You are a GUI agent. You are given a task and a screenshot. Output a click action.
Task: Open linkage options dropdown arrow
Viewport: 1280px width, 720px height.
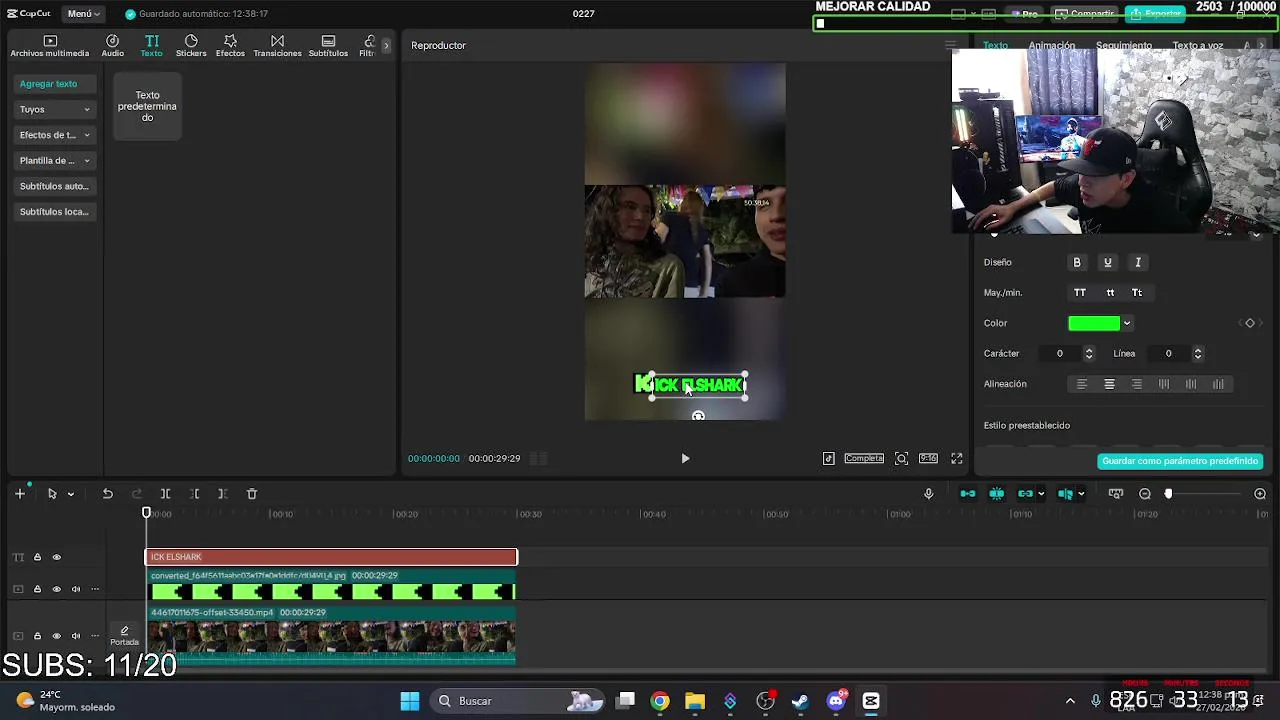coord(1041,494)
